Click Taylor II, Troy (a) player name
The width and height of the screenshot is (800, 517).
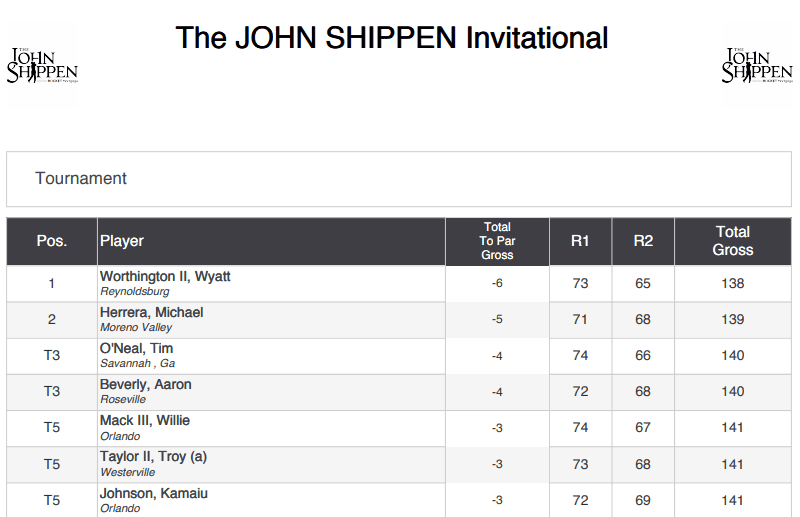(x=154, y=457)
